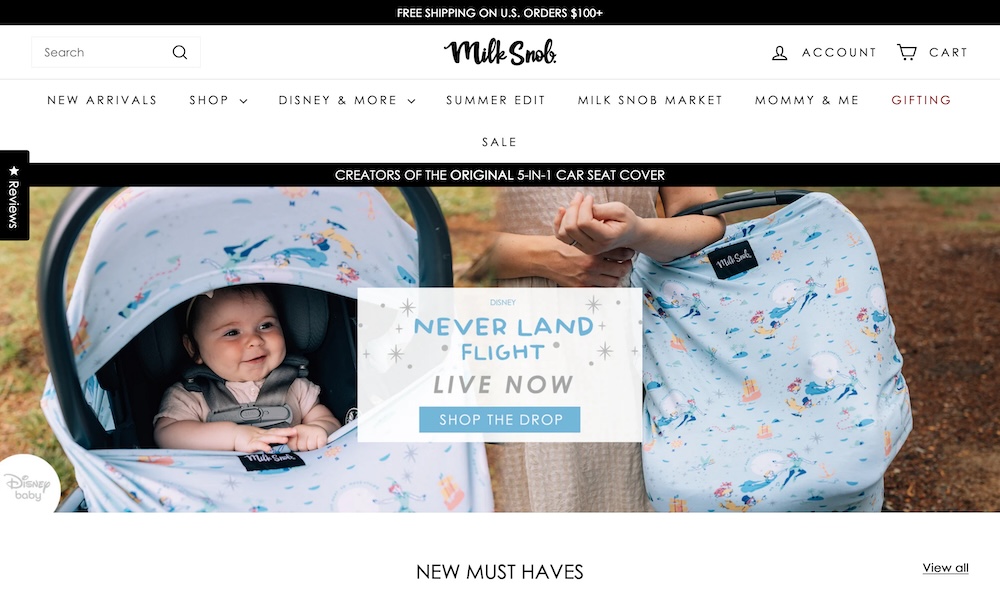Open the Gifting menu link

(x=921, y=100)
